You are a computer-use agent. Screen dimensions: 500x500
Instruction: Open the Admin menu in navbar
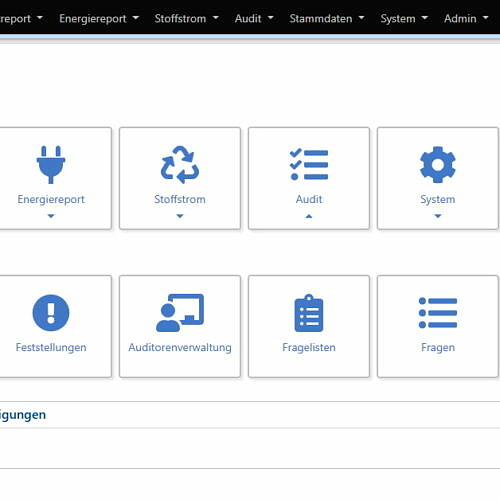click(466, 18)
